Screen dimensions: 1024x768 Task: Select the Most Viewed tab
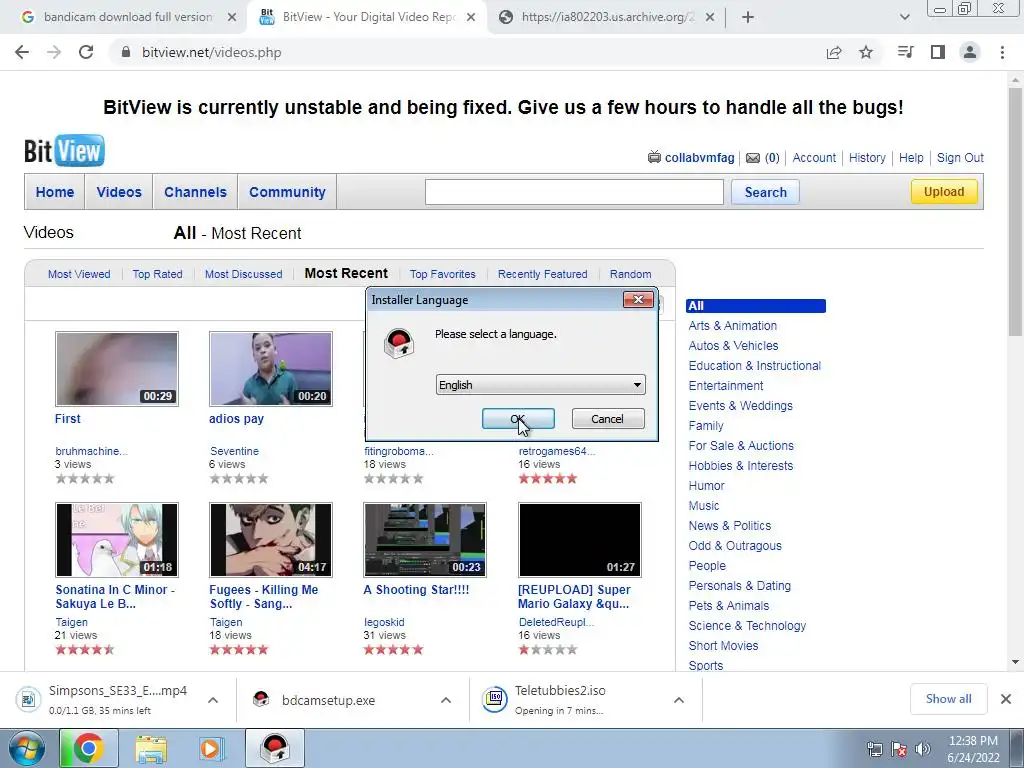79,274
